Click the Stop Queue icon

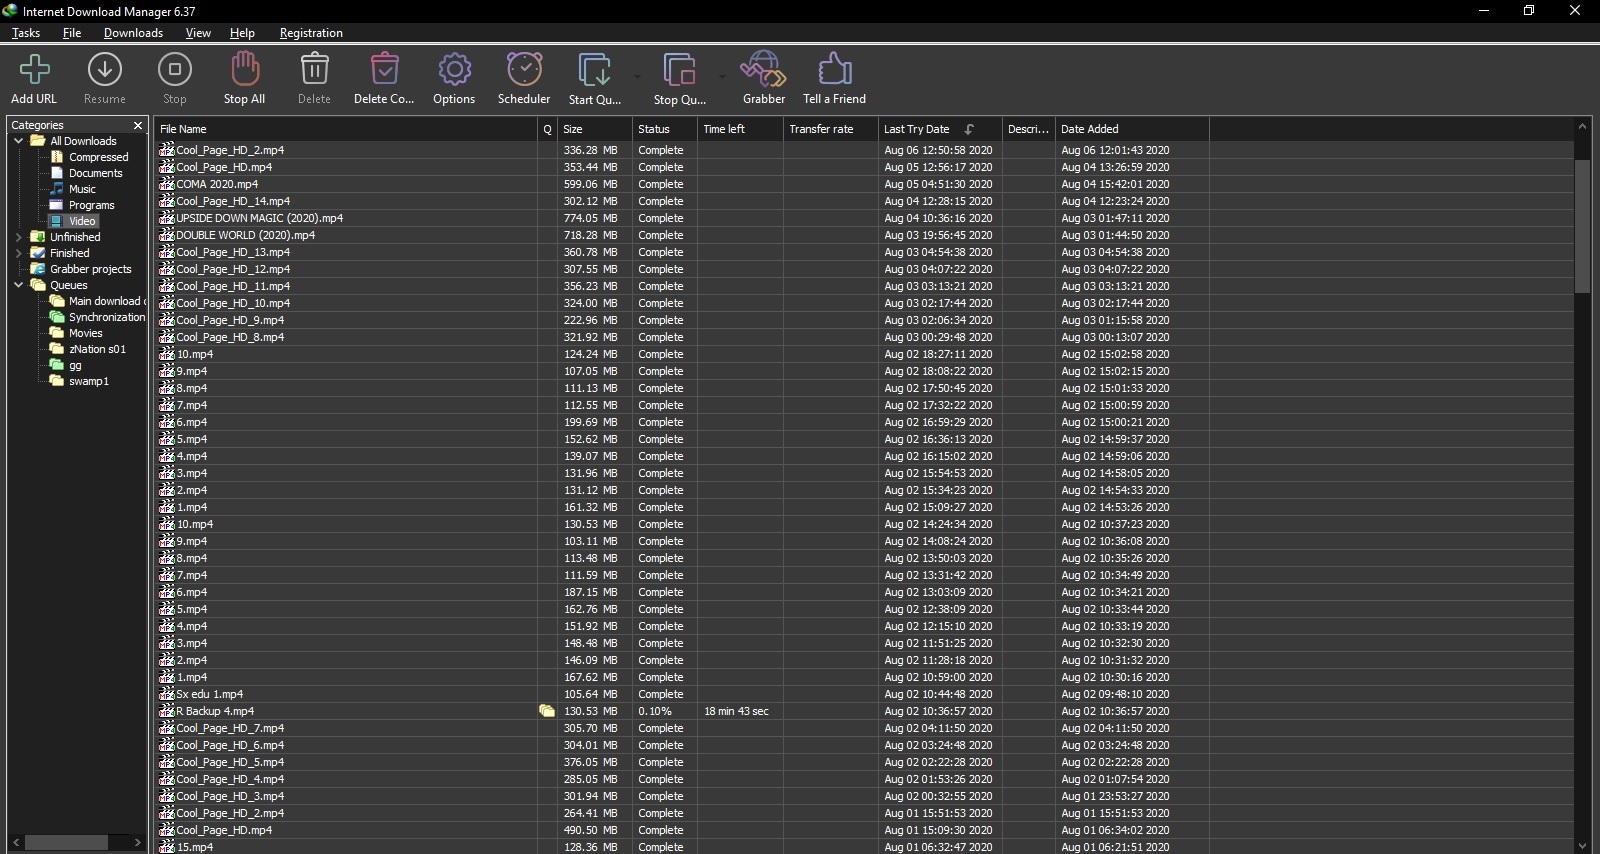[679, 70]
